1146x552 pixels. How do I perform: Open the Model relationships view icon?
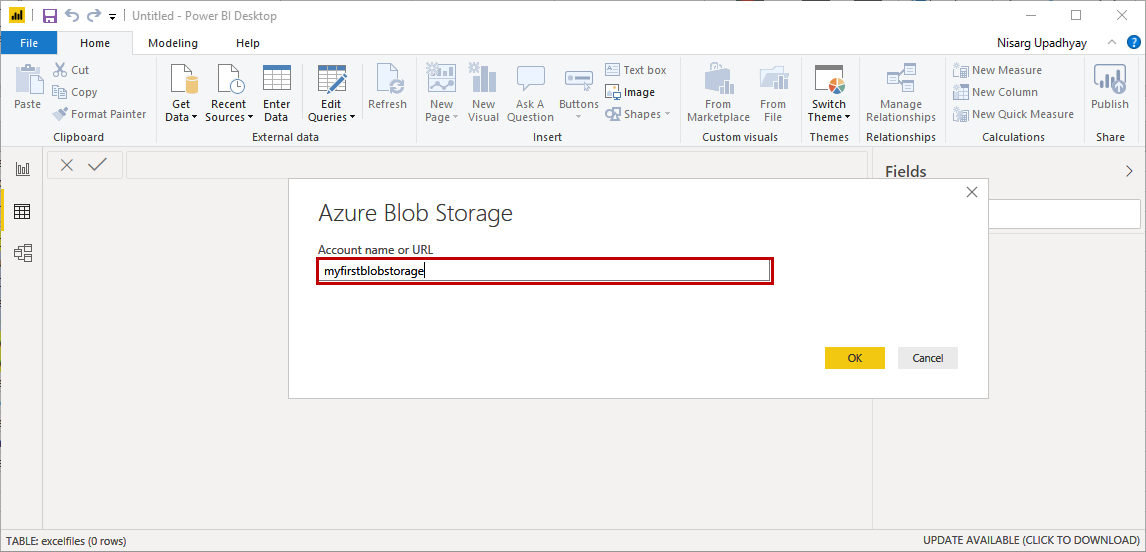[22, 253]
